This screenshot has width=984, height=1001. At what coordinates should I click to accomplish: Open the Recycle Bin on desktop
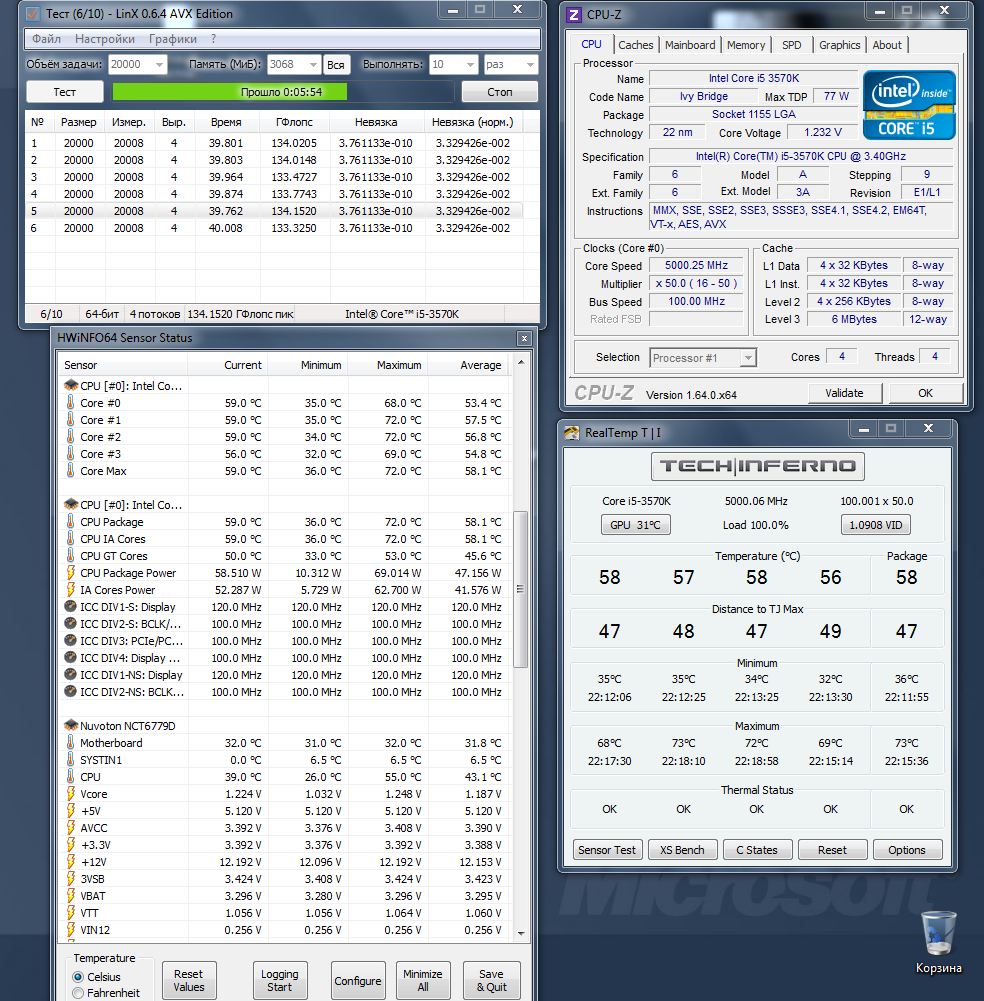tap(938, 942)
